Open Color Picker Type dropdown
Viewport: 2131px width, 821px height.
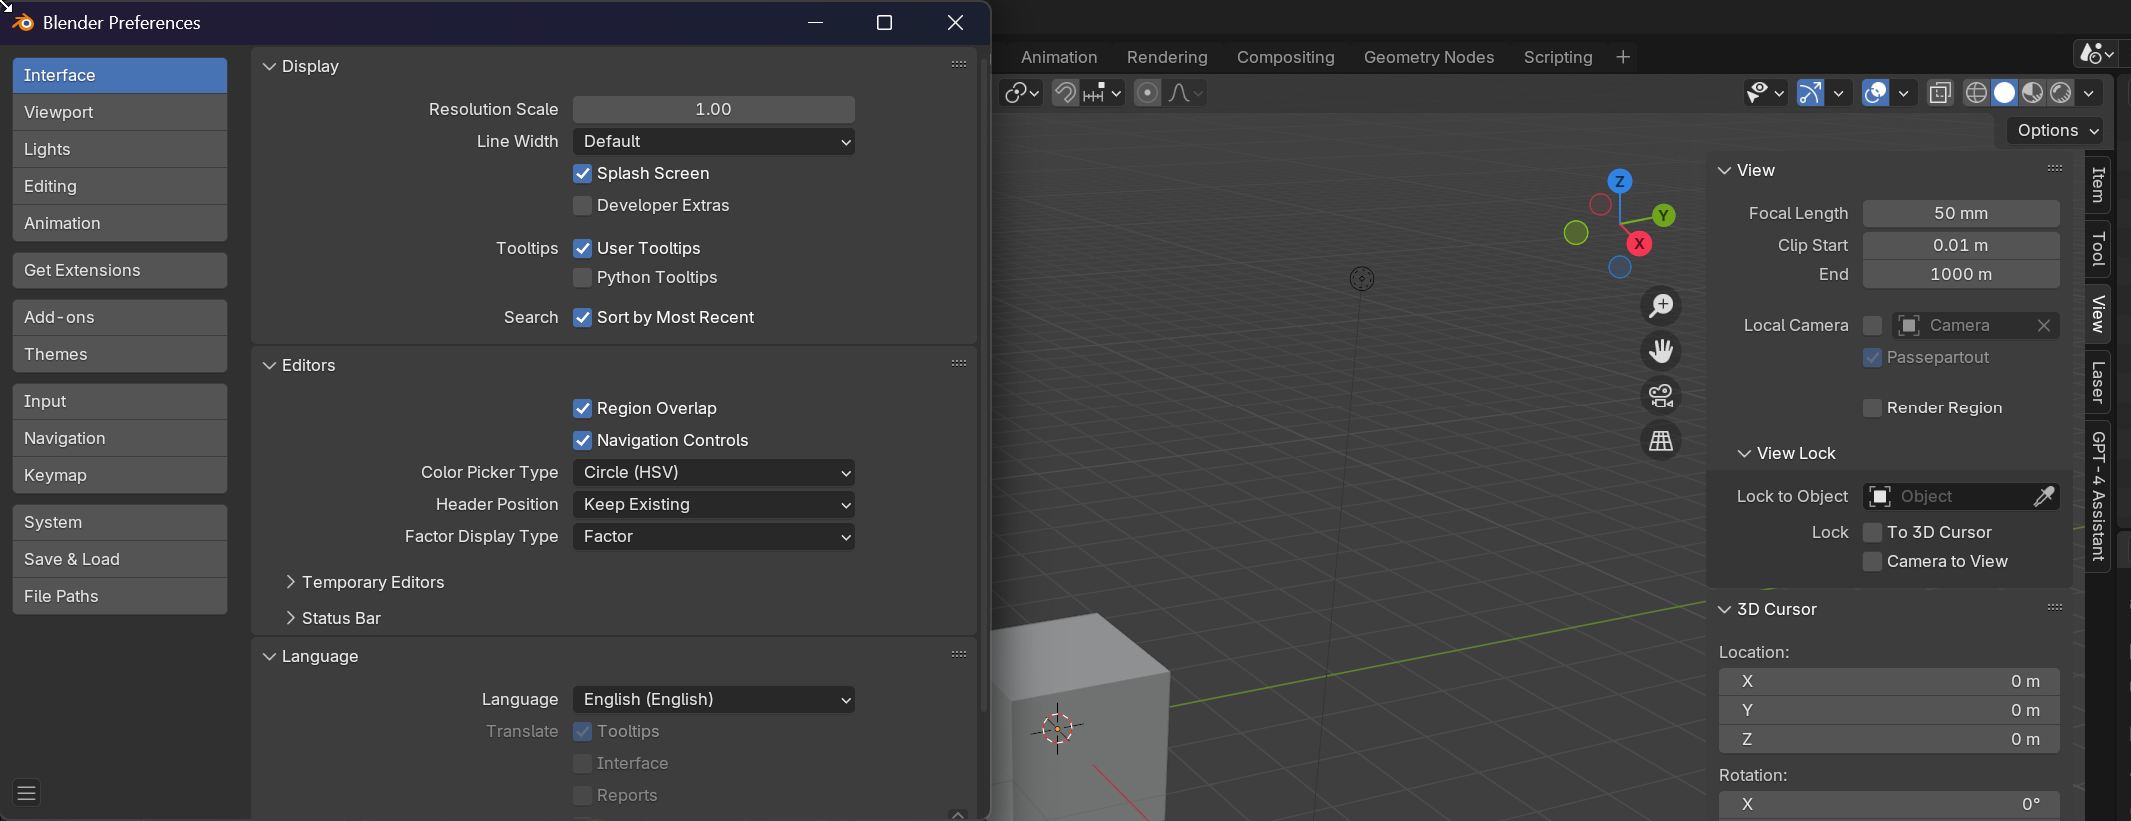click(713, 472)
